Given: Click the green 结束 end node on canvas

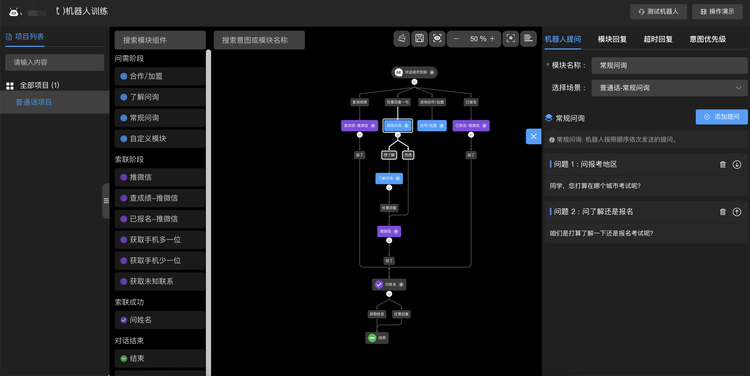Looking at the screenshot, I should [x=377, y=338].
